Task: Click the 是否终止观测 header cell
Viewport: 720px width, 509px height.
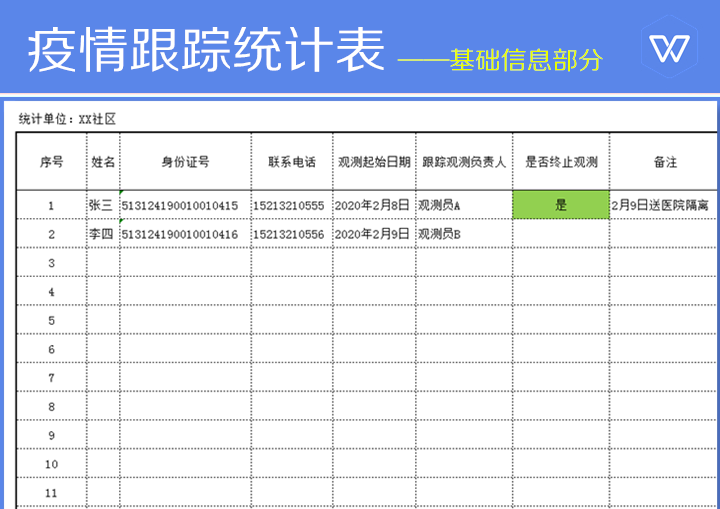Action: click(x=561, y=162)
